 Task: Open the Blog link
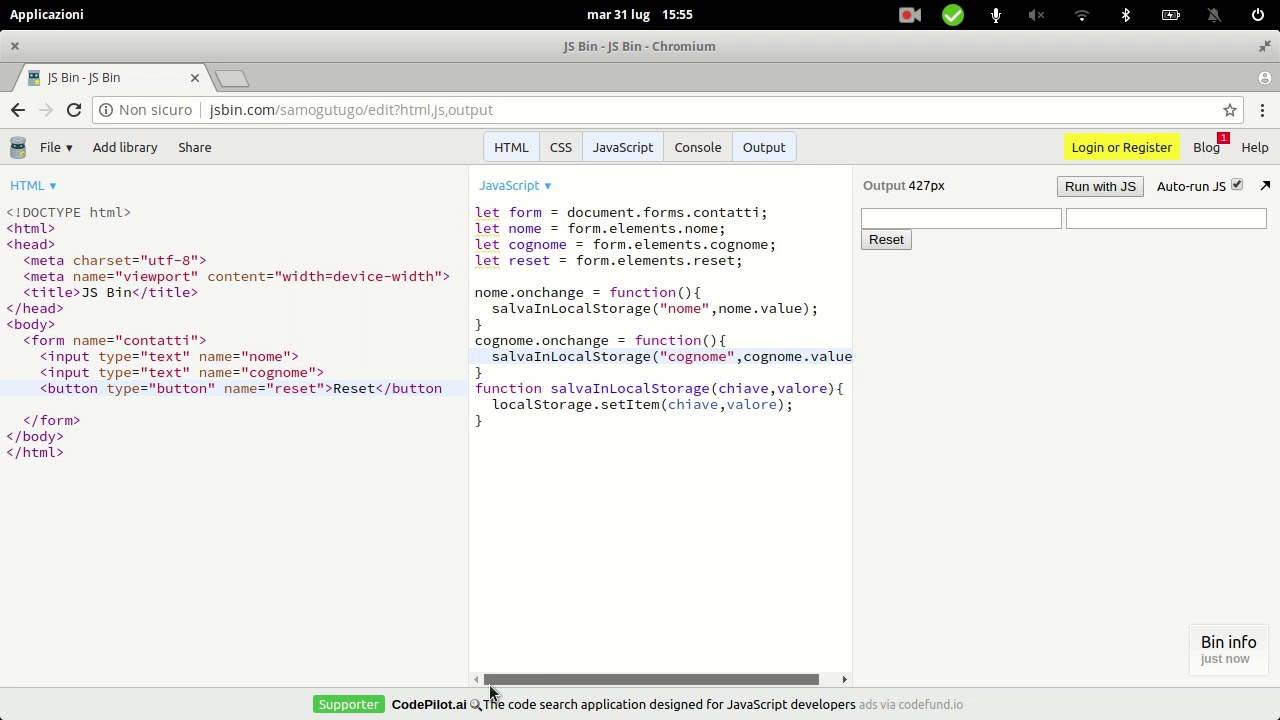1206,147
